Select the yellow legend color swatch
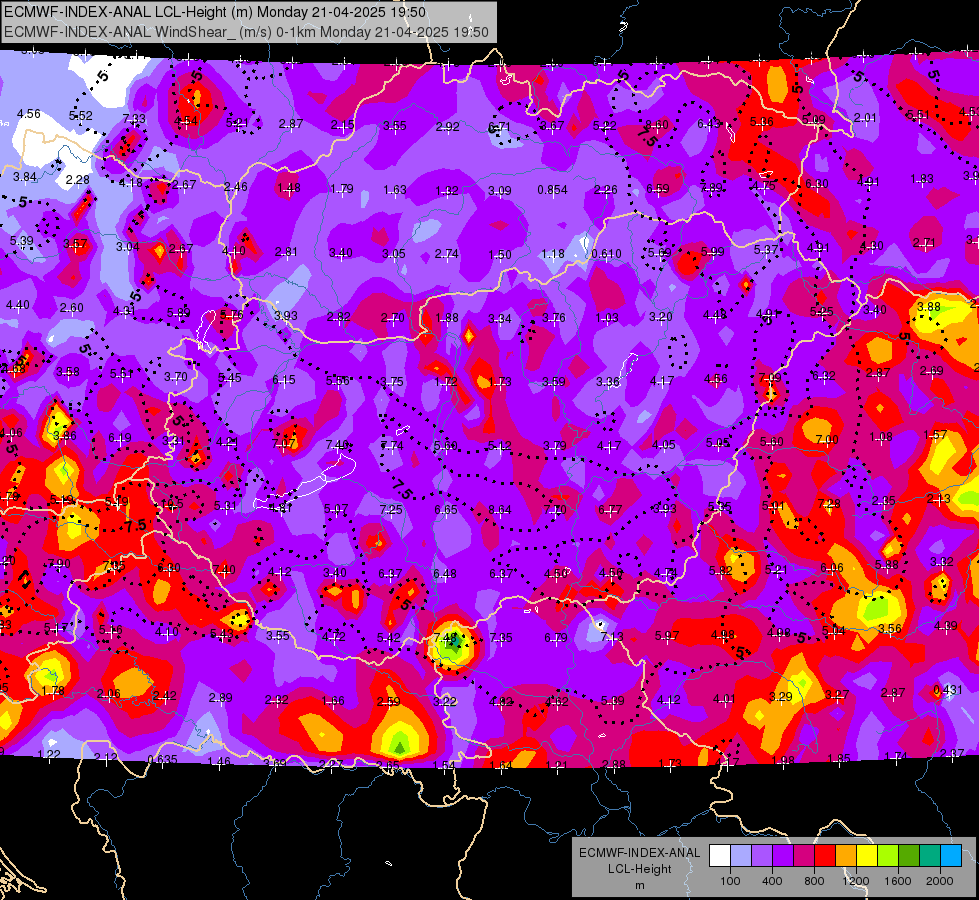 [x=867, y=856]
